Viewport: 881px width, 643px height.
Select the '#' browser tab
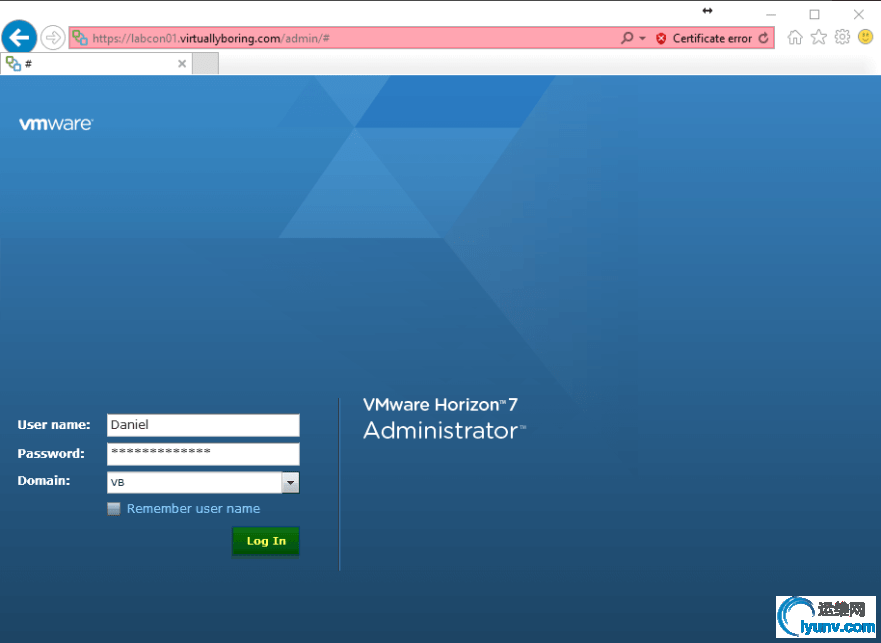coord(96,64)
